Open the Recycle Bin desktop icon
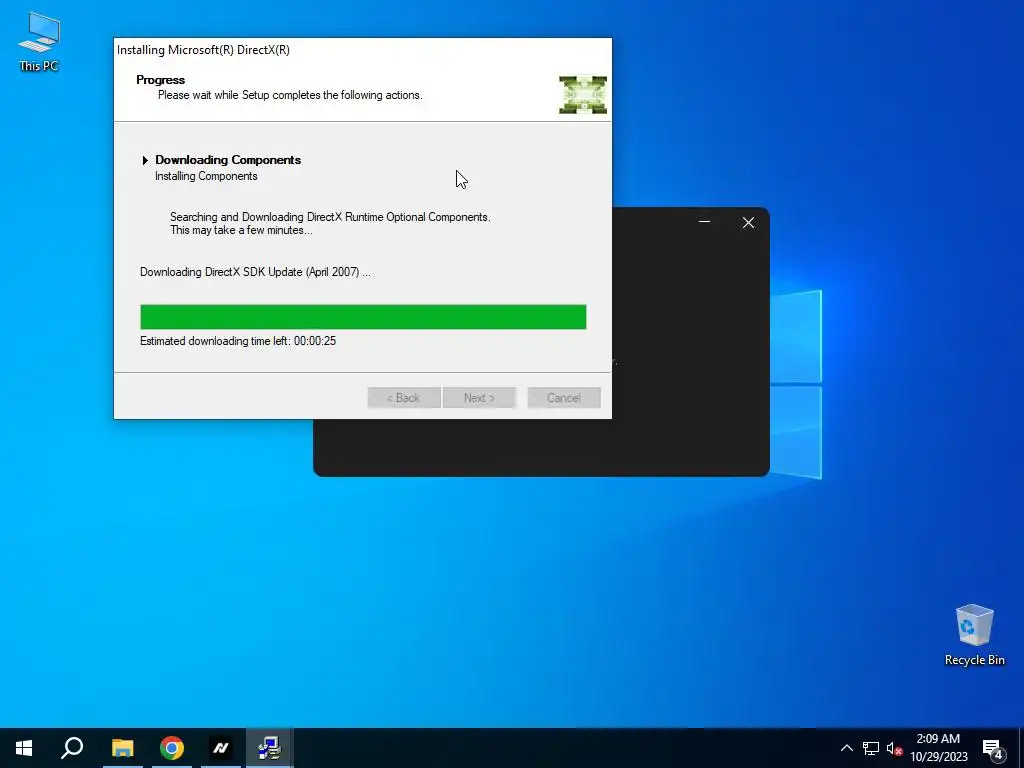Screen dimensions: 1024x768 click(x=974, y=635)
